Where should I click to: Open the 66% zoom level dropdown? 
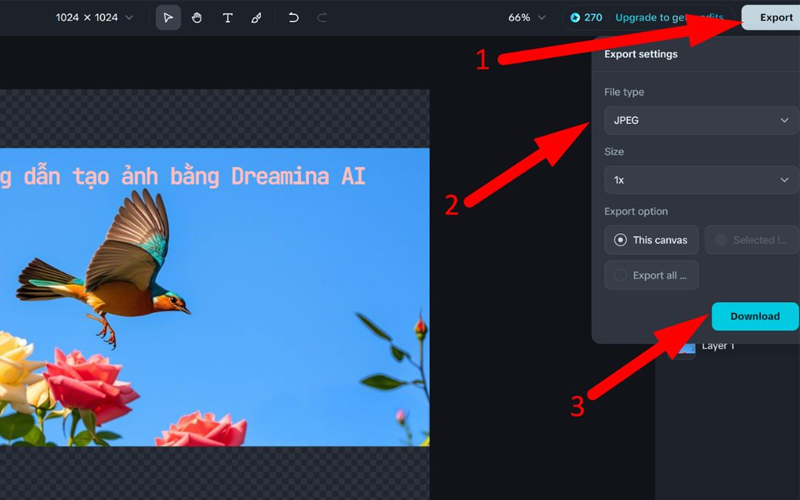[527, 18]
